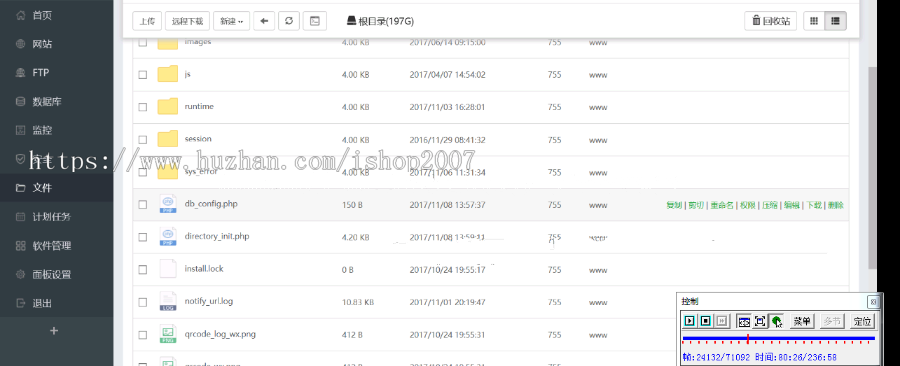Switch to list view icon
900x366 pixels.
[835, 21]
